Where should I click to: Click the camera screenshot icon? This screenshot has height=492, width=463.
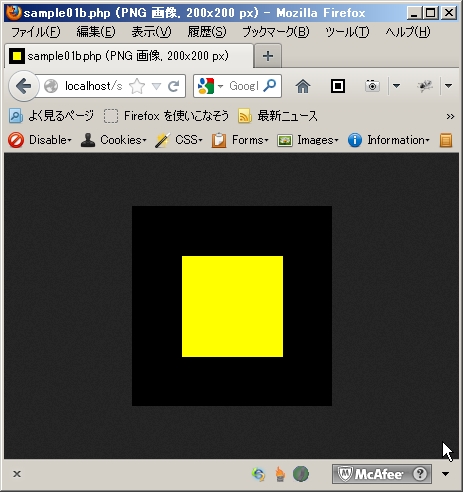[372, 86]
